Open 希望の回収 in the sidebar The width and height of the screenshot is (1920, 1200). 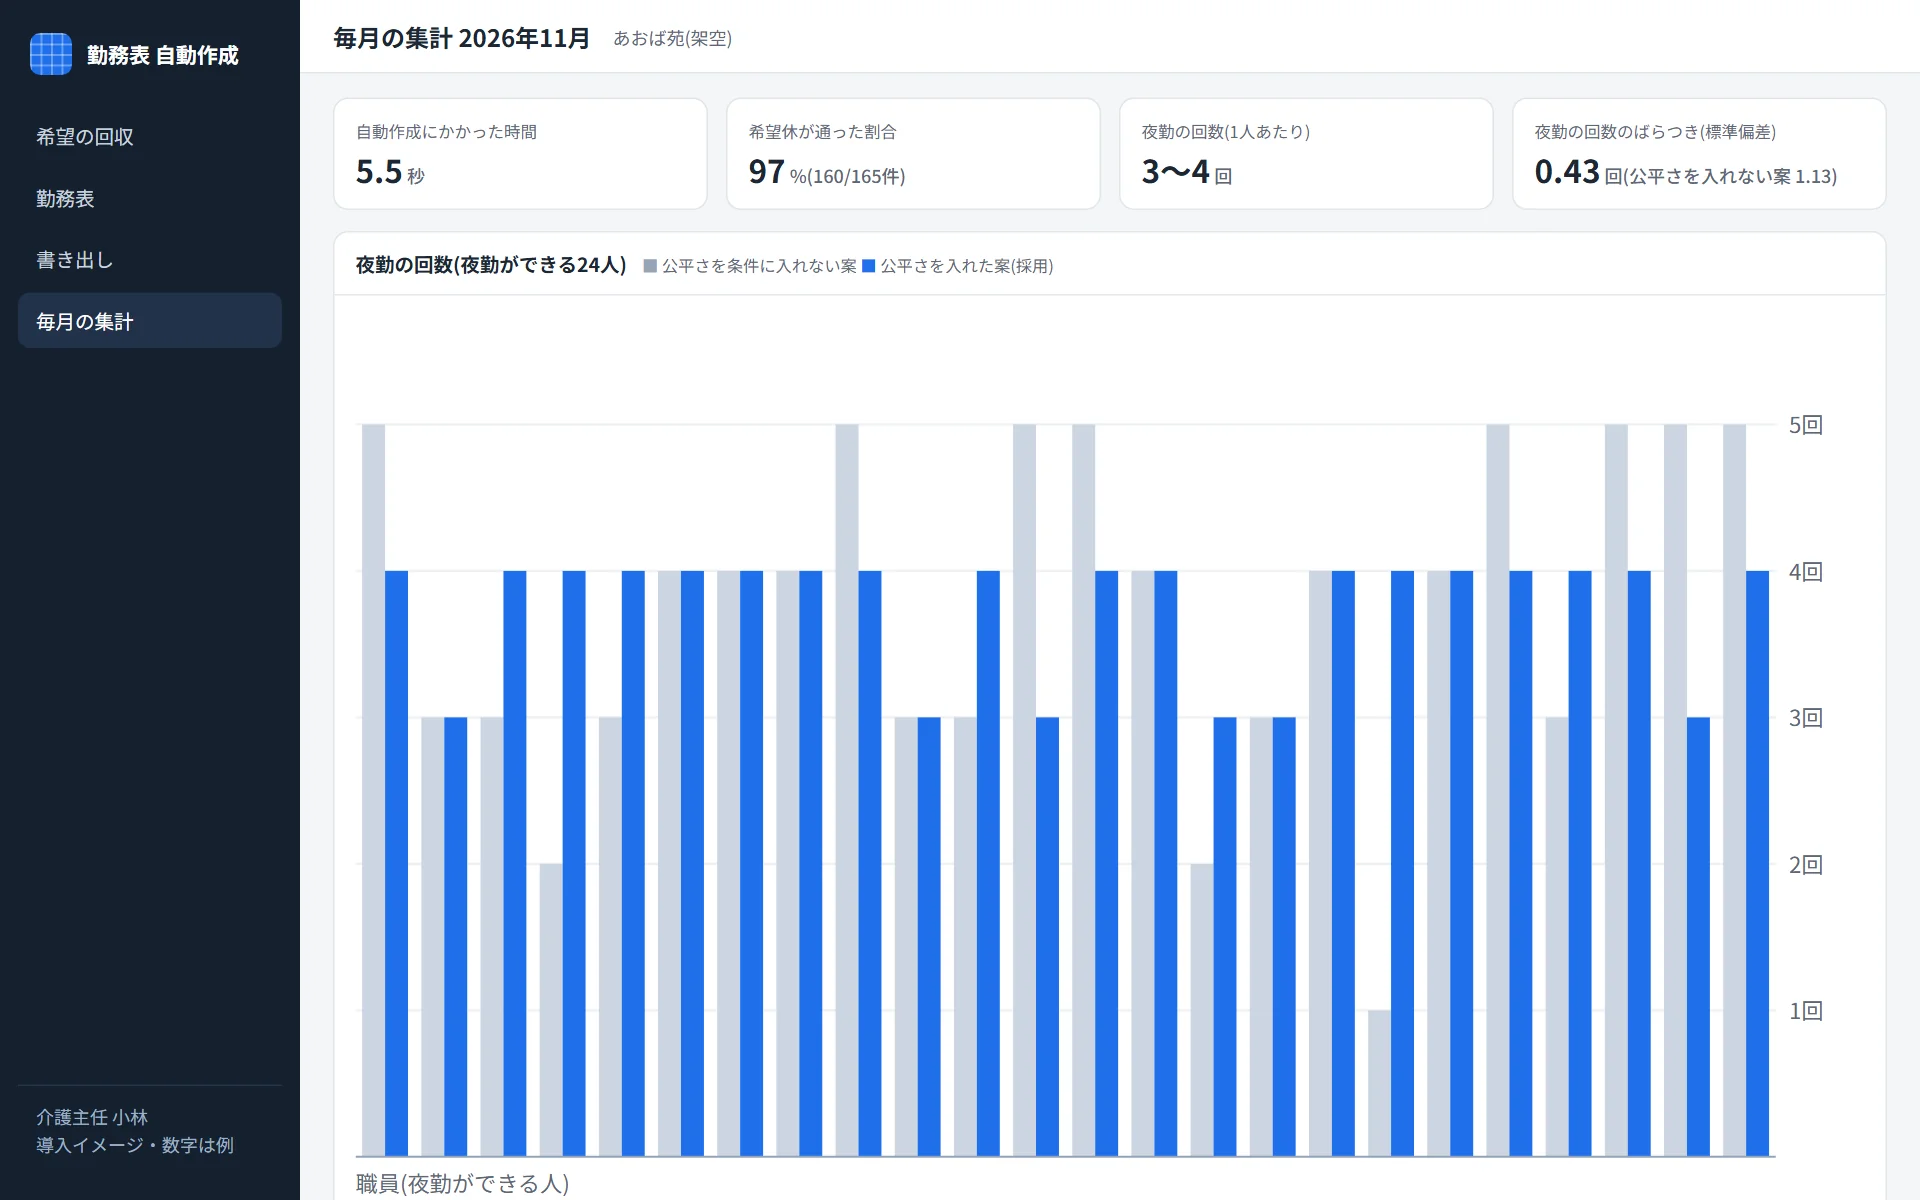pyautogui.click(x=150, y=137)
